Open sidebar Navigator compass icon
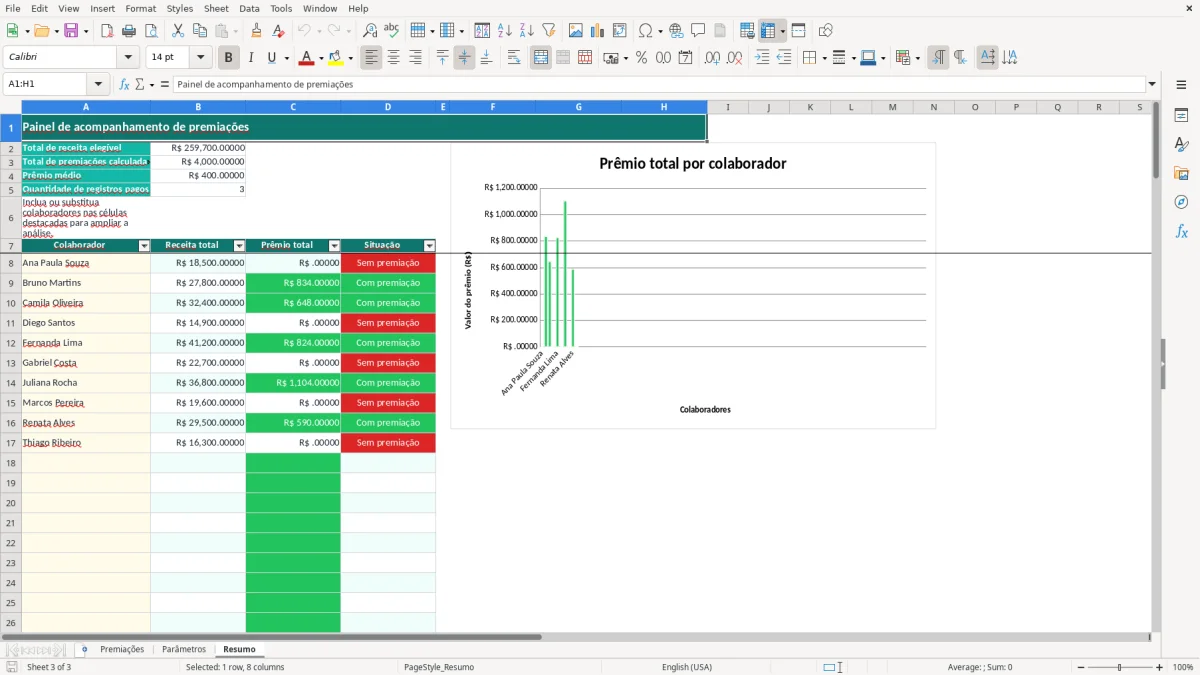 coord(1181,202)
